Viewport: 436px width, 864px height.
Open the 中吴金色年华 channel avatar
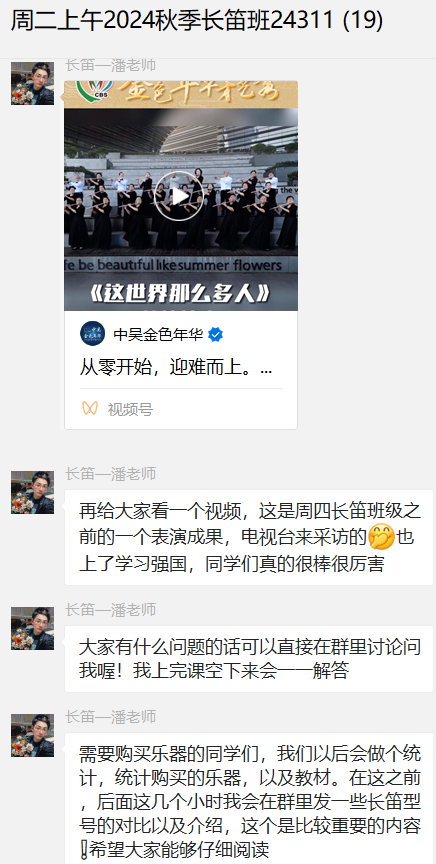[x=92, y=333]
